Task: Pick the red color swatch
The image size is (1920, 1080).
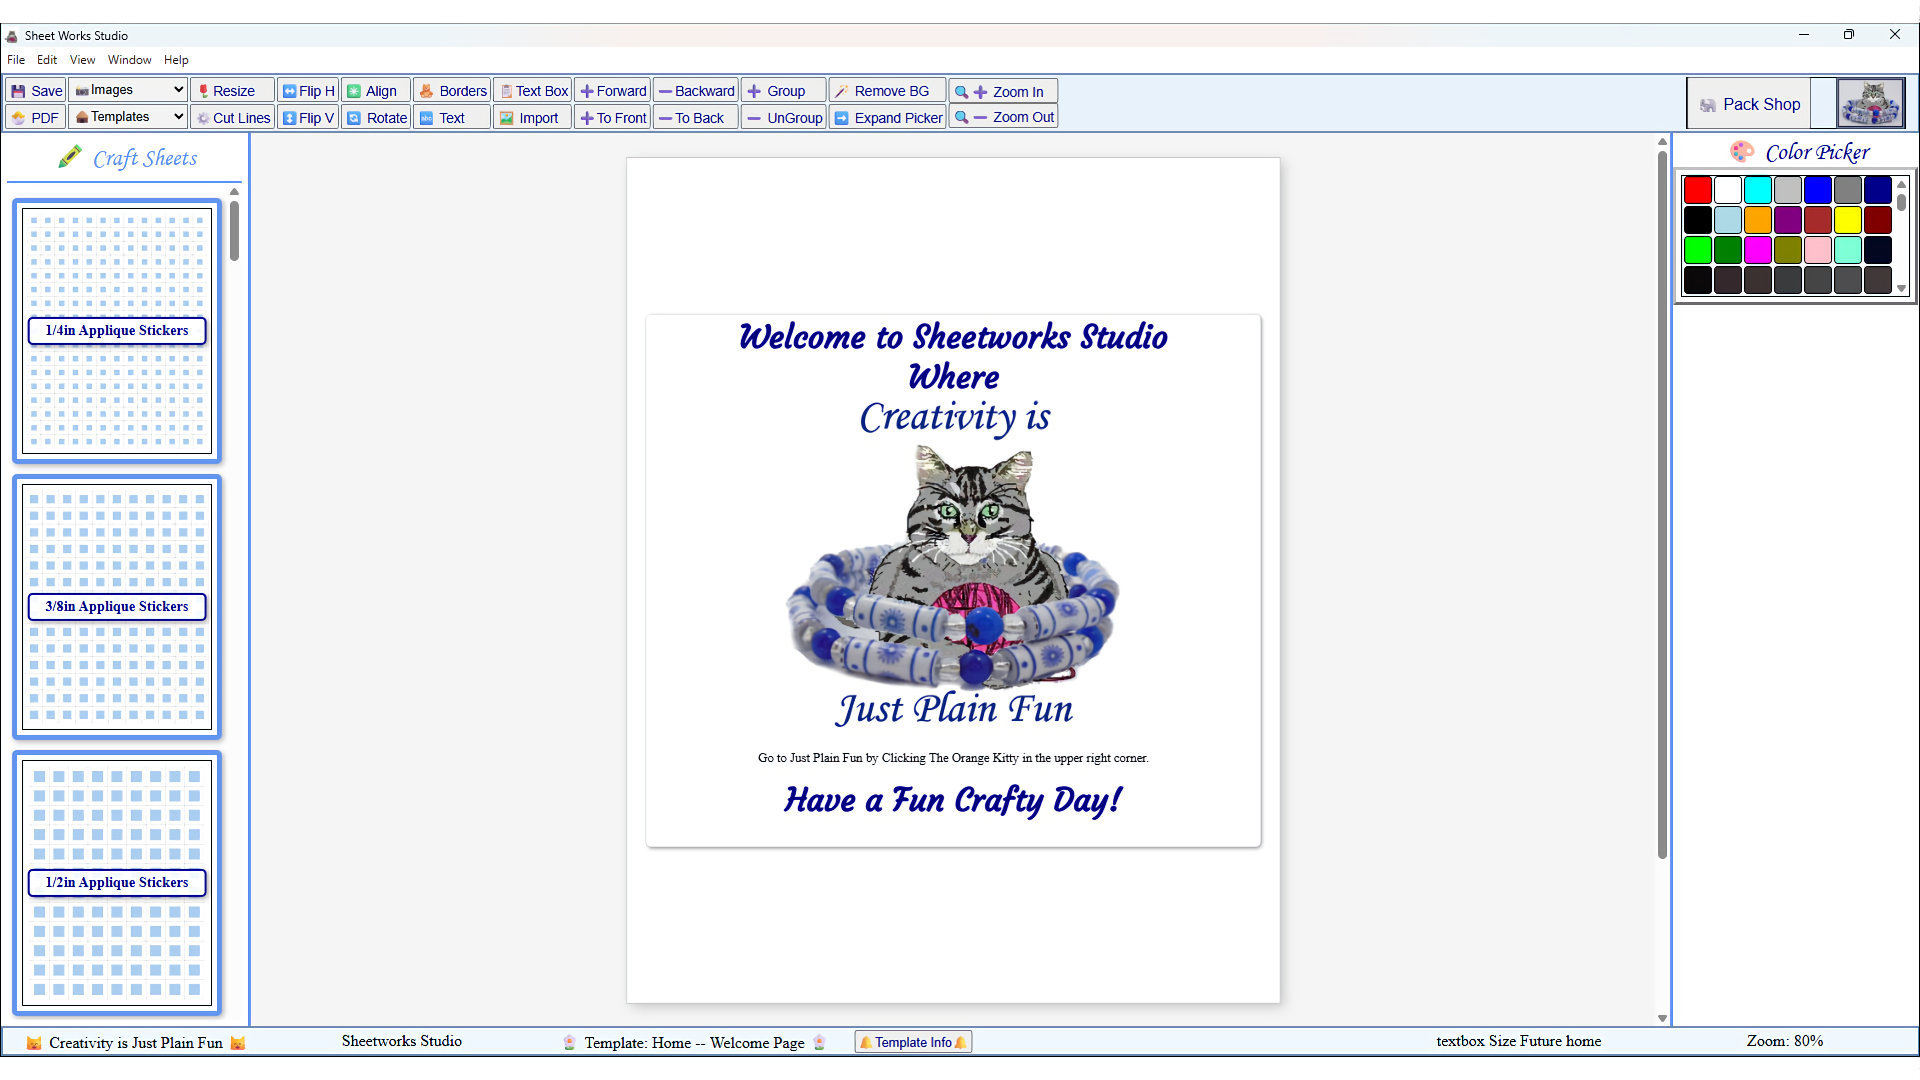Action: click(x=1697, y=190)
